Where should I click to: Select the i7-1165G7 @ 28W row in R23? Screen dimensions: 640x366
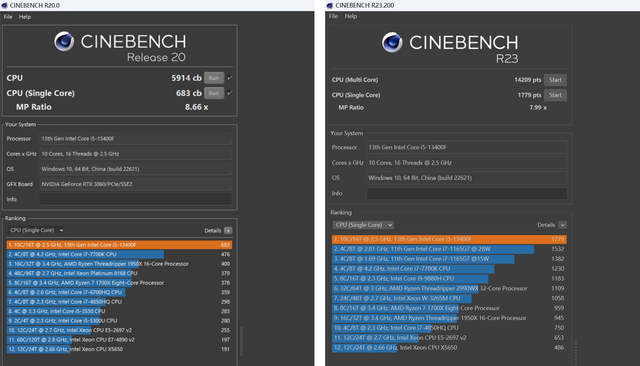pyautogui.click(x=449, y=249)
